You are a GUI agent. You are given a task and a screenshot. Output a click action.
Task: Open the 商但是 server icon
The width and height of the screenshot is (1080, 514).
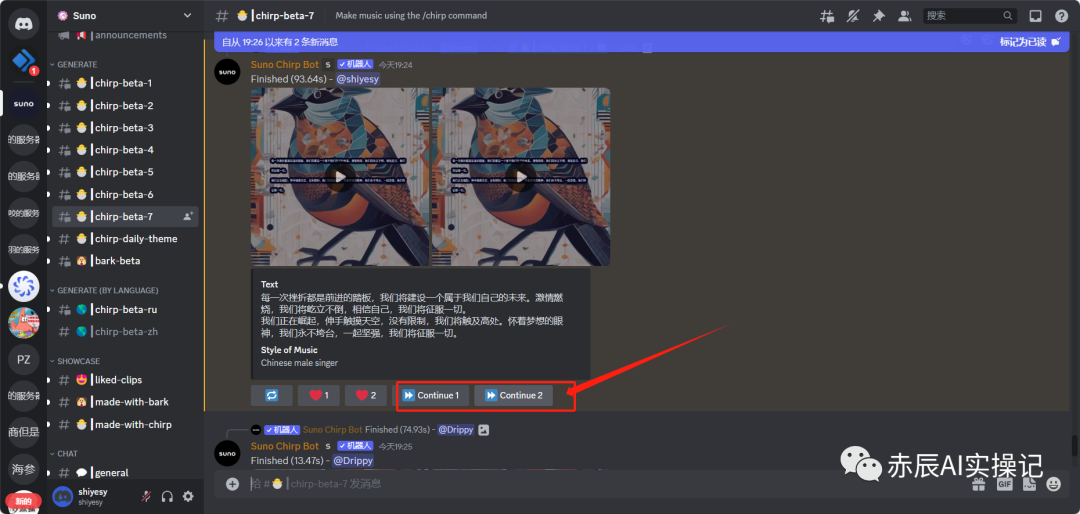(23, 432)
